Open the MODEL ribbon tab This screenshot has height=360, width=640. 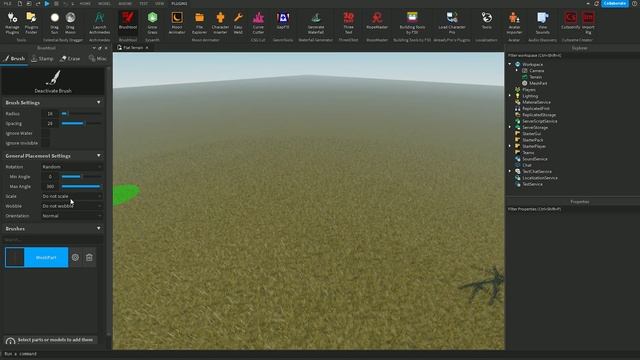coord(104,4)
